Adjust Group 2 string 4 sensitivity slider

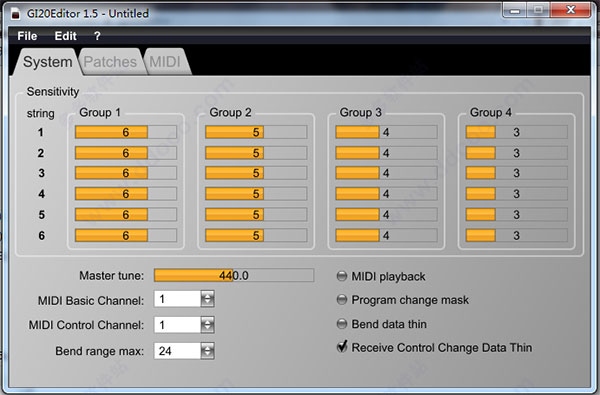pos(256,194)
